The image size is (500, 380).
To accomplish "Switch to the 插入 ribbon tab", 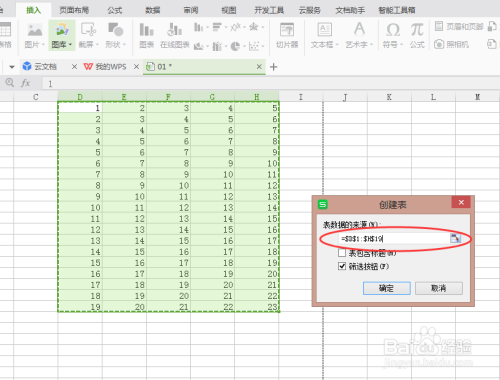I will (x=33, y=10).
